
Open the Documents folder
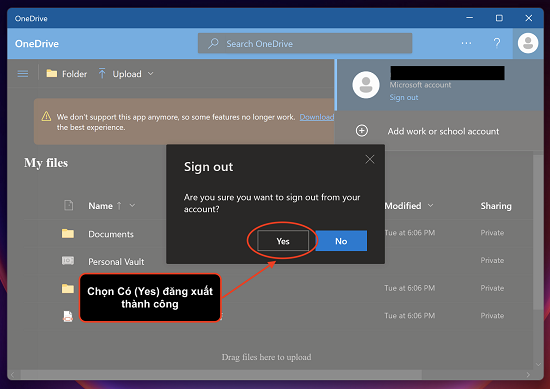click(x=111, y=234)
